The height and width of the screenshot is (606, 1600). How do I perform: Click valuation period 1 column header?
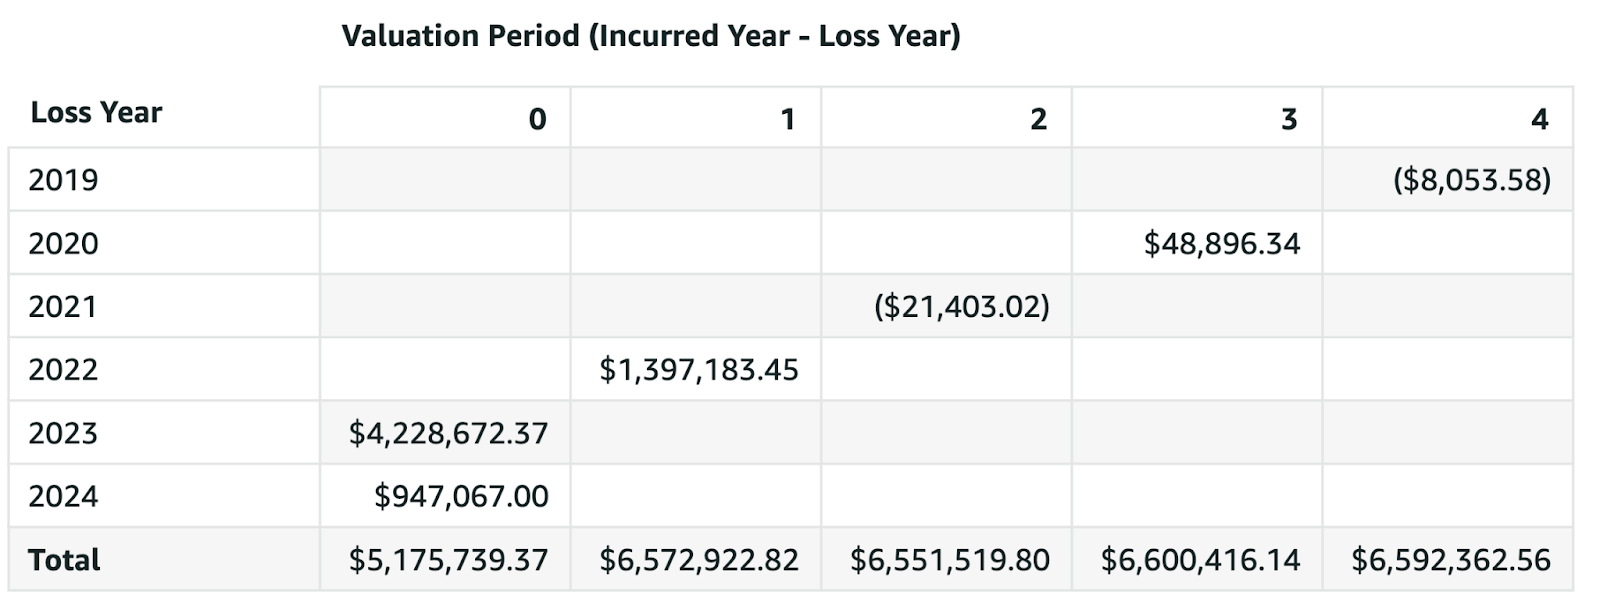click(787, 119)
